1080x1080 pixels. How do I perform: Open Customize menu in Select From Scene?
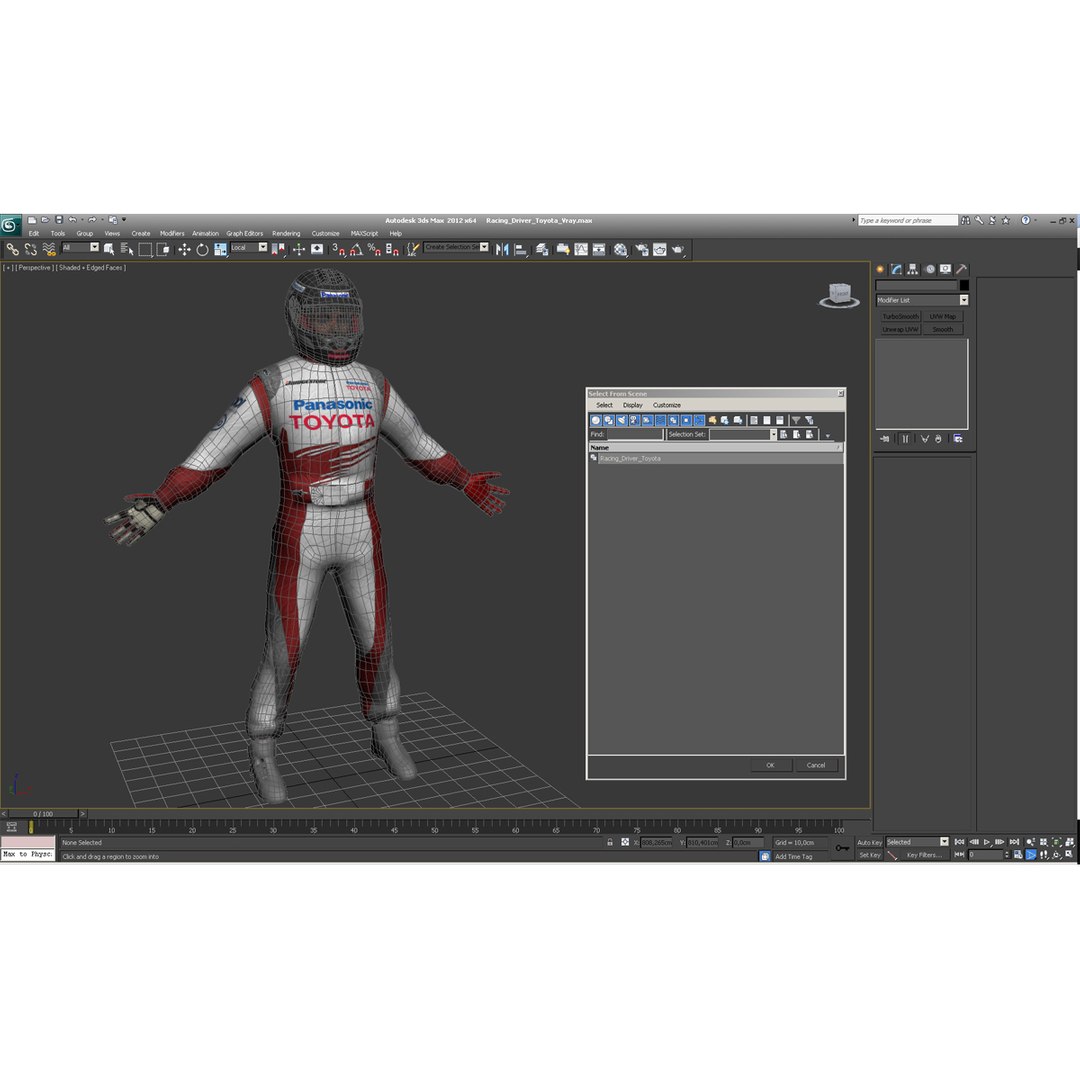click(667, 405)
